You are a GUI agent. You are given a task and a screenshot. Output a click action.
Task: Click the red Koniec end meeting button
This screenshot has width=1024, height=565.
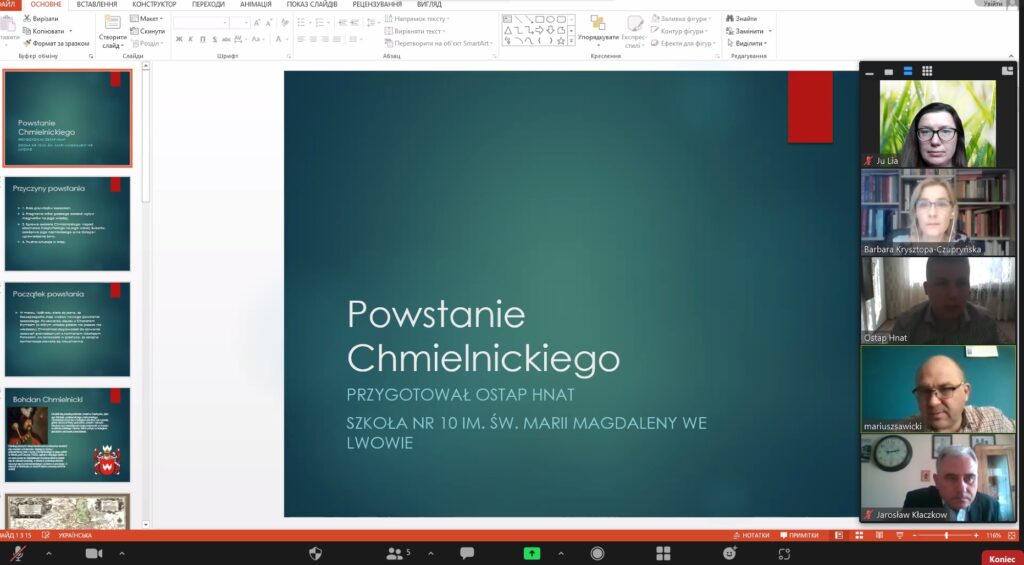(x=1000, y=559)
